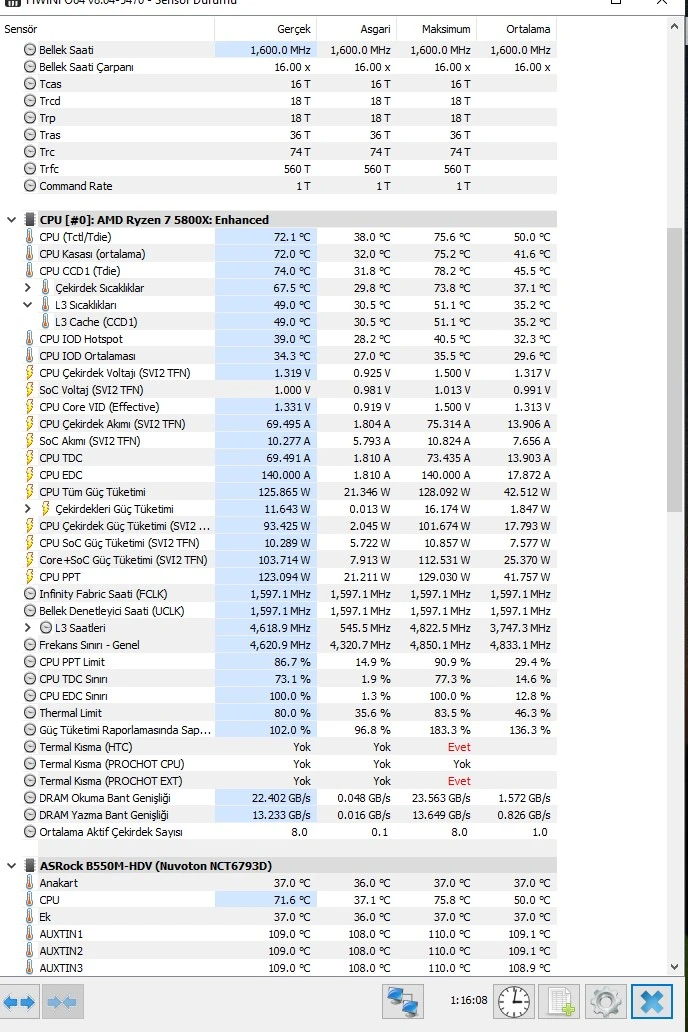Open the network remote monitoring icon
Image resolution: width=688 pixels, height=1032 pixels.
(402, 1002)
